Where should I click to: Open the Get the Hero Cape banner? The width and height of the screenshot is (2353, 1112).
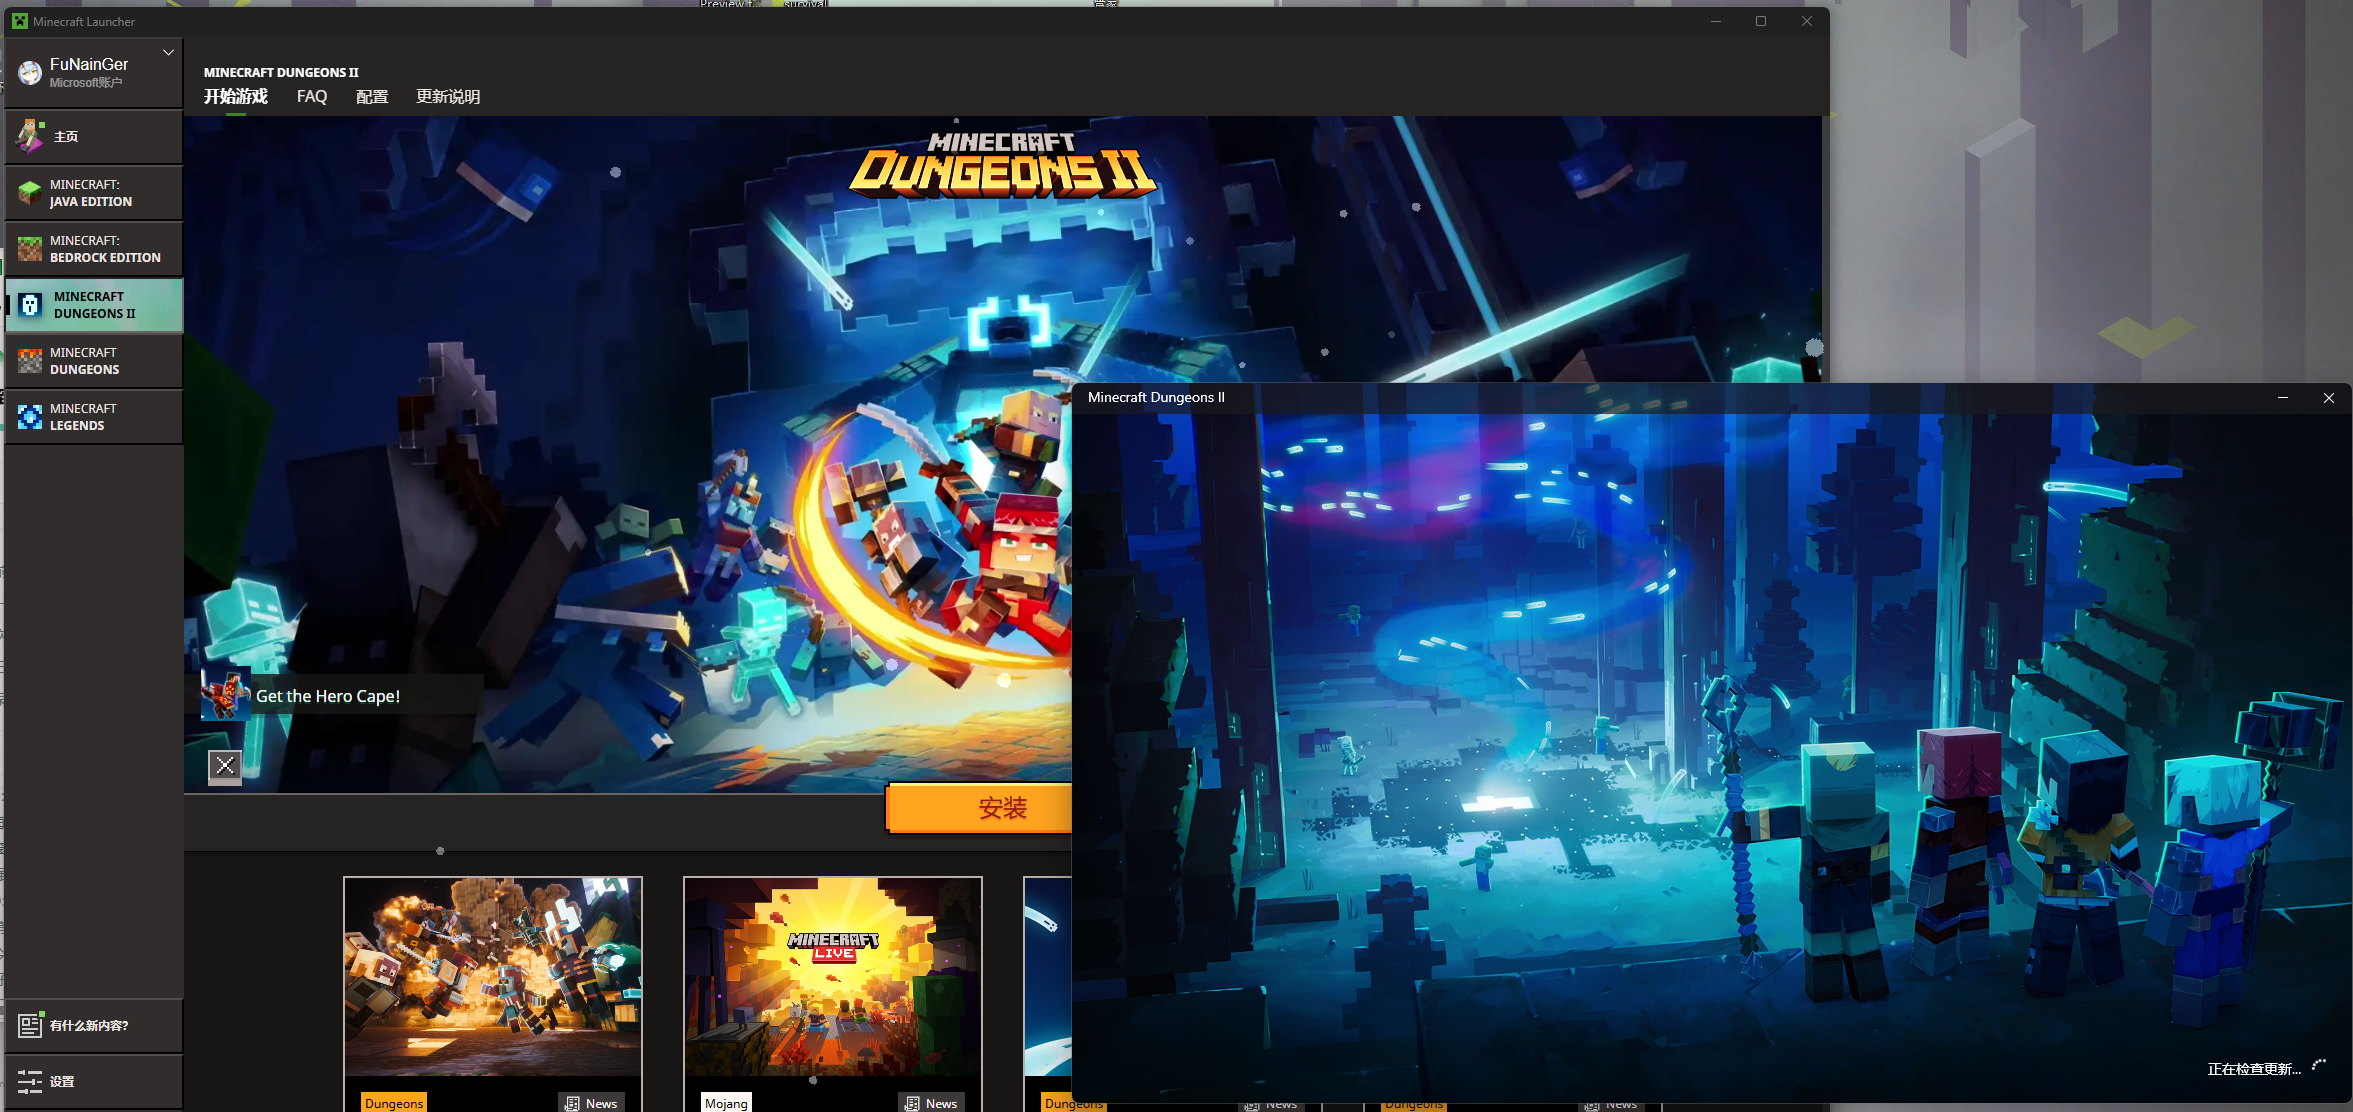[342, 696]
